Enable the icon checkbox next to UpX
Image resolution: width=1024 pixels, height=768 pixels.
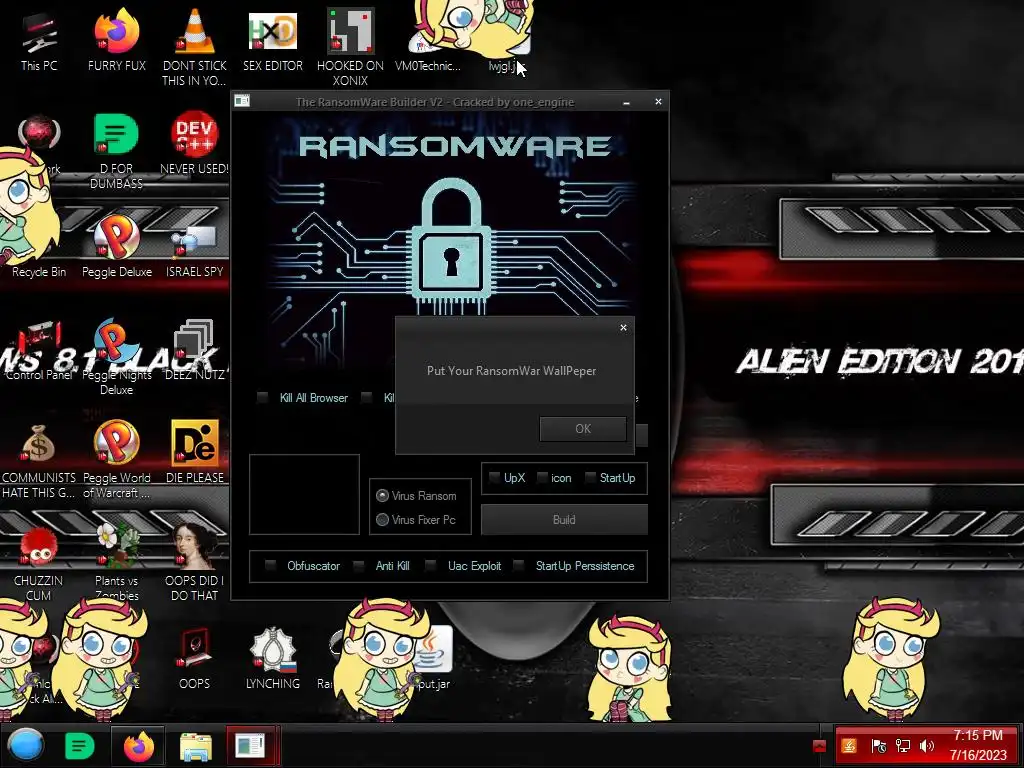coord(542,478)
